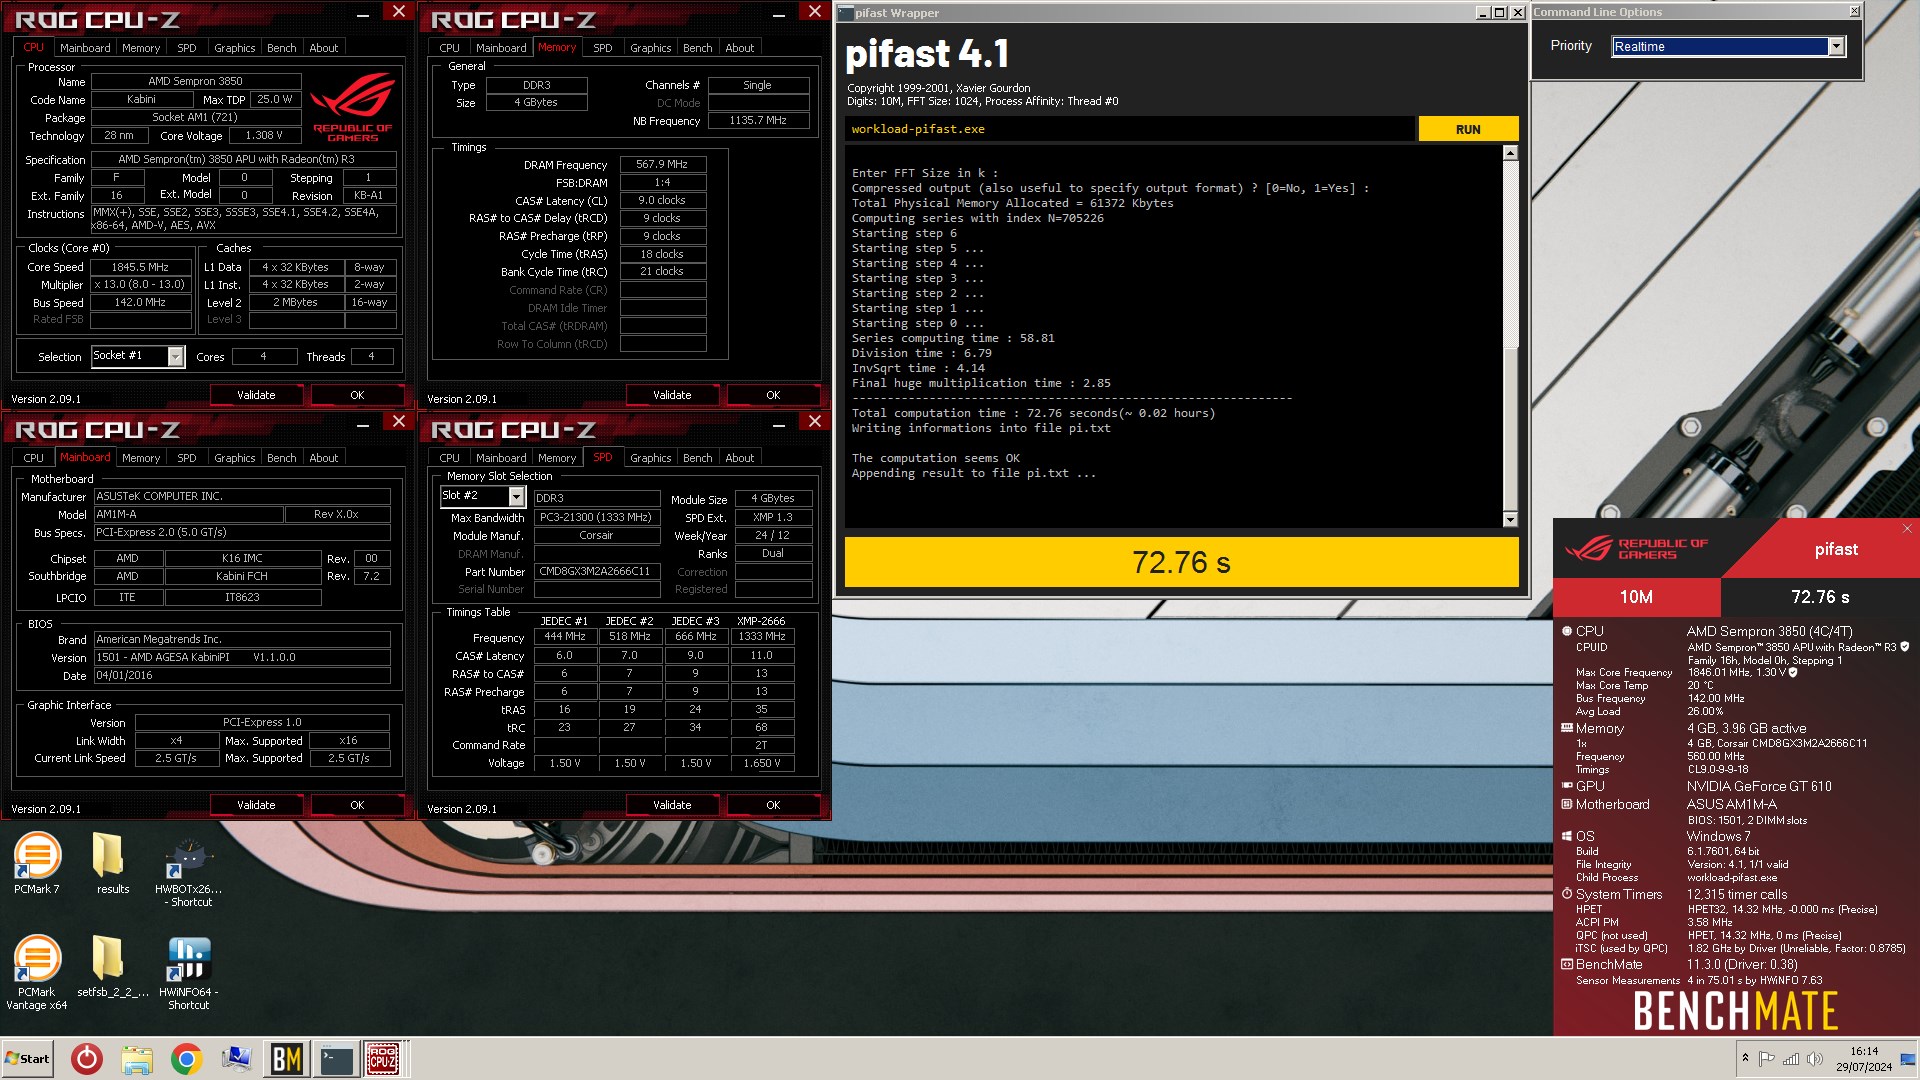Click the pifast output scroll-down arrow
The height and width of the screenshot is (1080, 1920).
(x=1510, y=519)
